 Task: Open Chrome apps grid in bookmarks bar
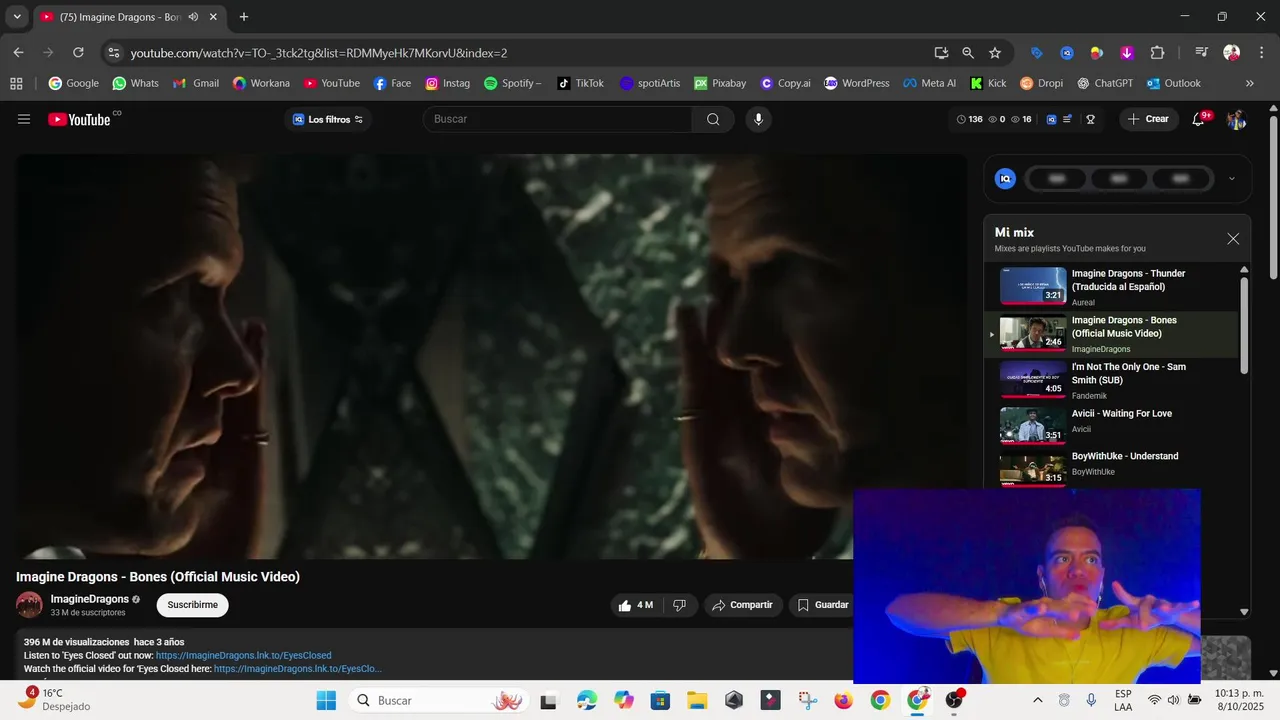16,83
